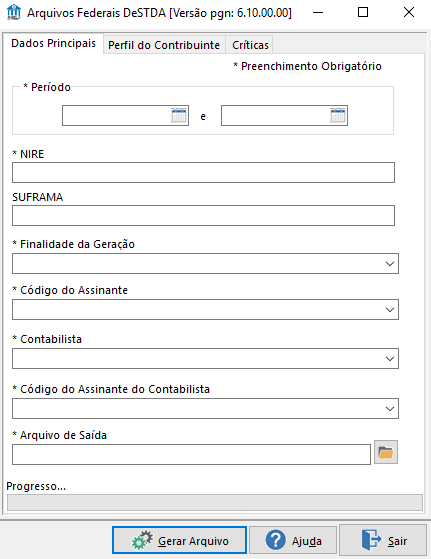Viewport: 431px width, 559px height.
Task: Open the Ajuda help button
Action: (x=293, y=540)
